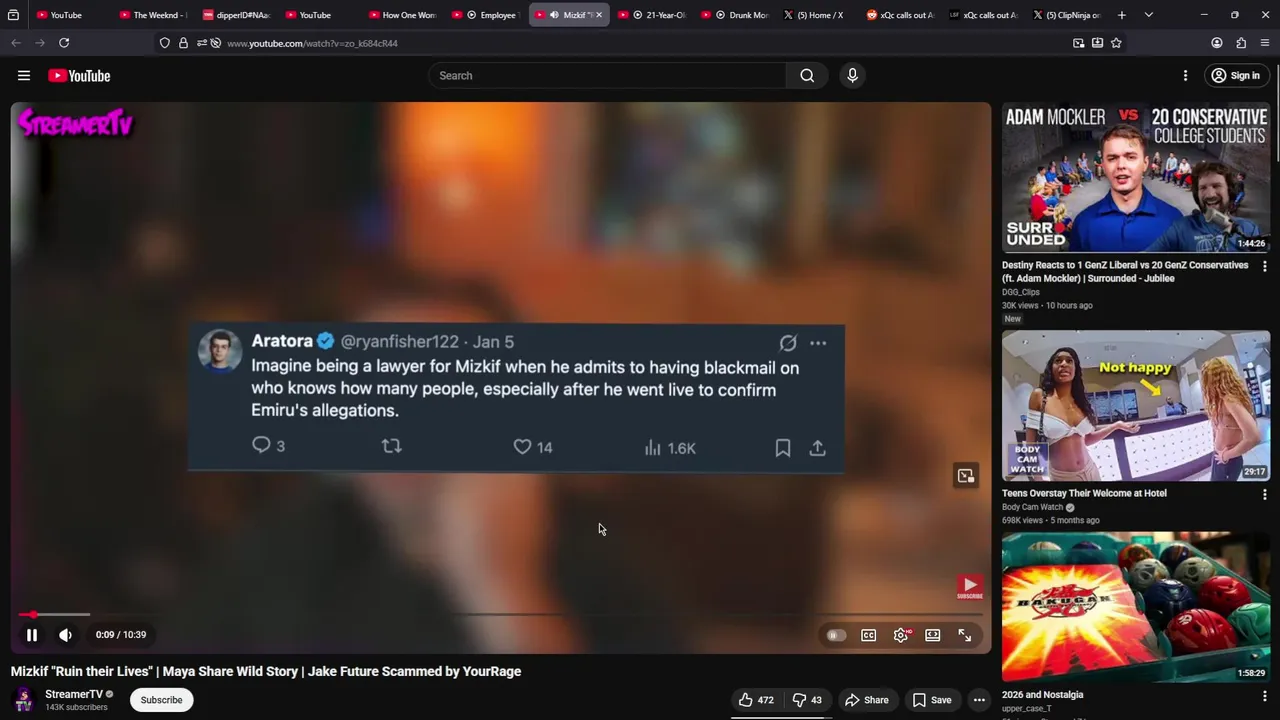Seek on the video progress bar
1280x720 pixels.
click(500, 614)
